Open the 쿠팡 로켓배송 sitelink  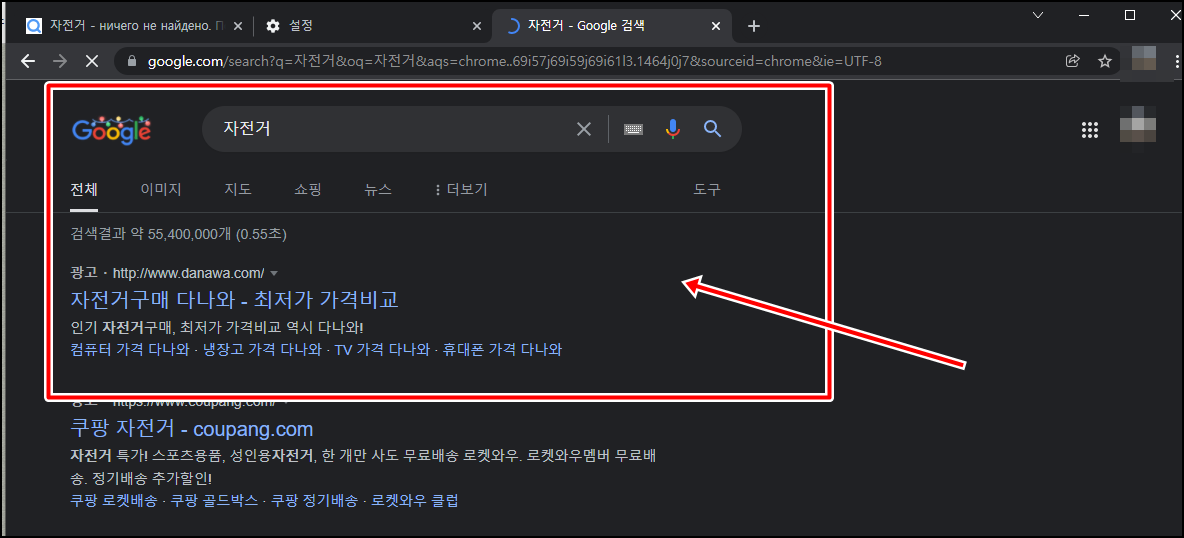(x=114, y=500)
